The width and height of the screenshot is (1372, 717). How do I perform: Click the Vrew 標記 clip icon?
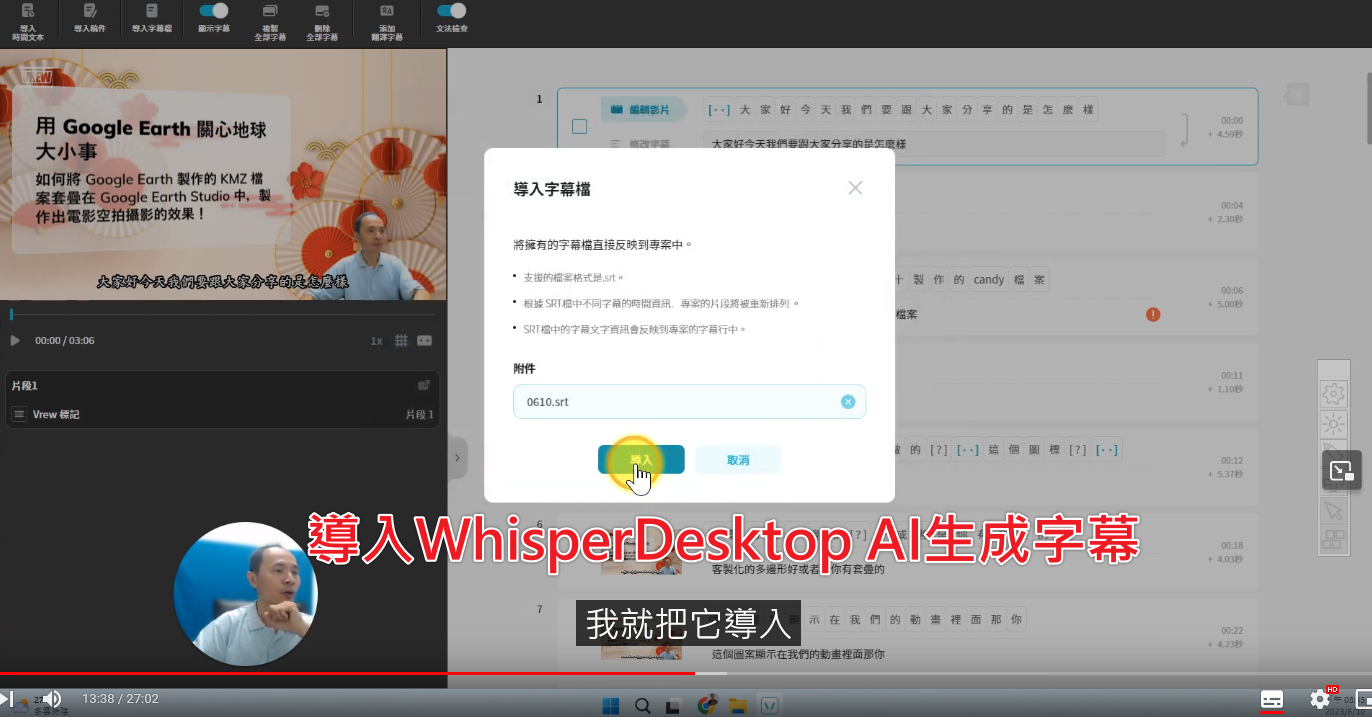point(19,414)
